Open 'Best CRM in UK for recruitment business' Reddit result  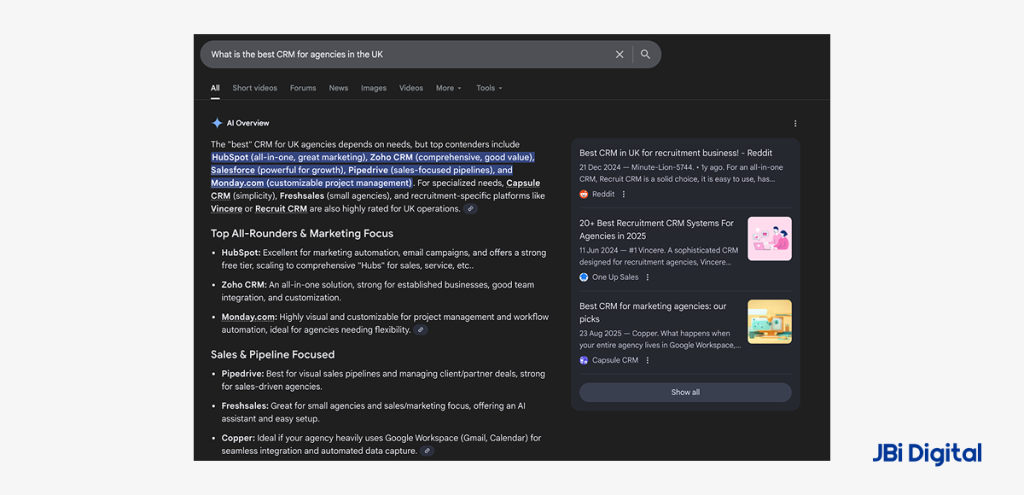coord(676,153)
